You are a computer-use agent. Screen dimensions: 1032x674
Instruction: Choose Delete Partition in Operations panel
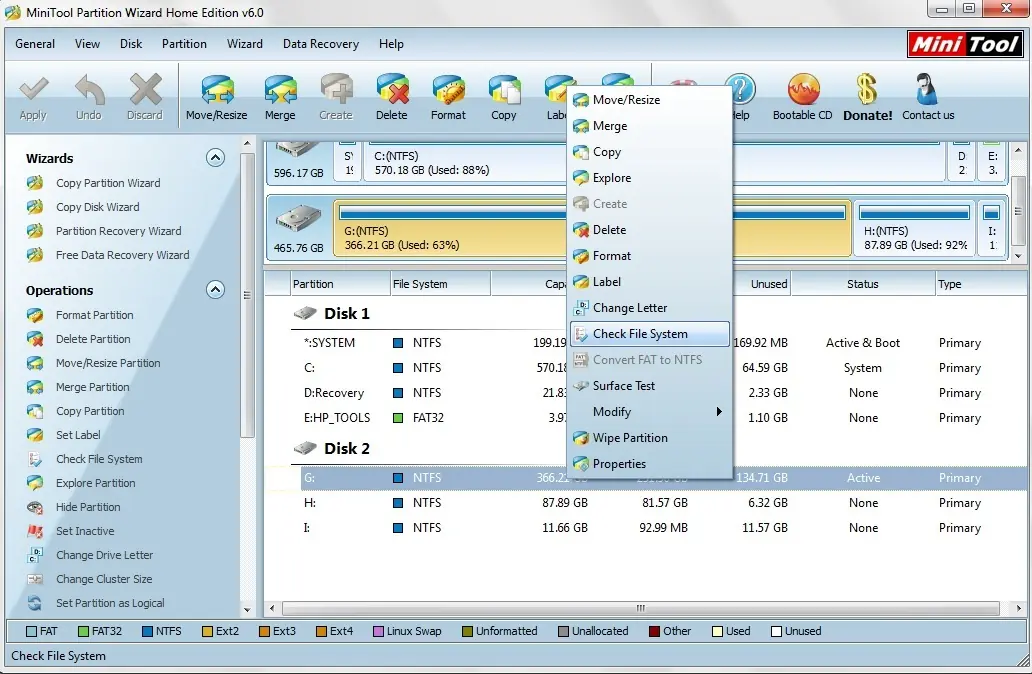coord(93,339)
